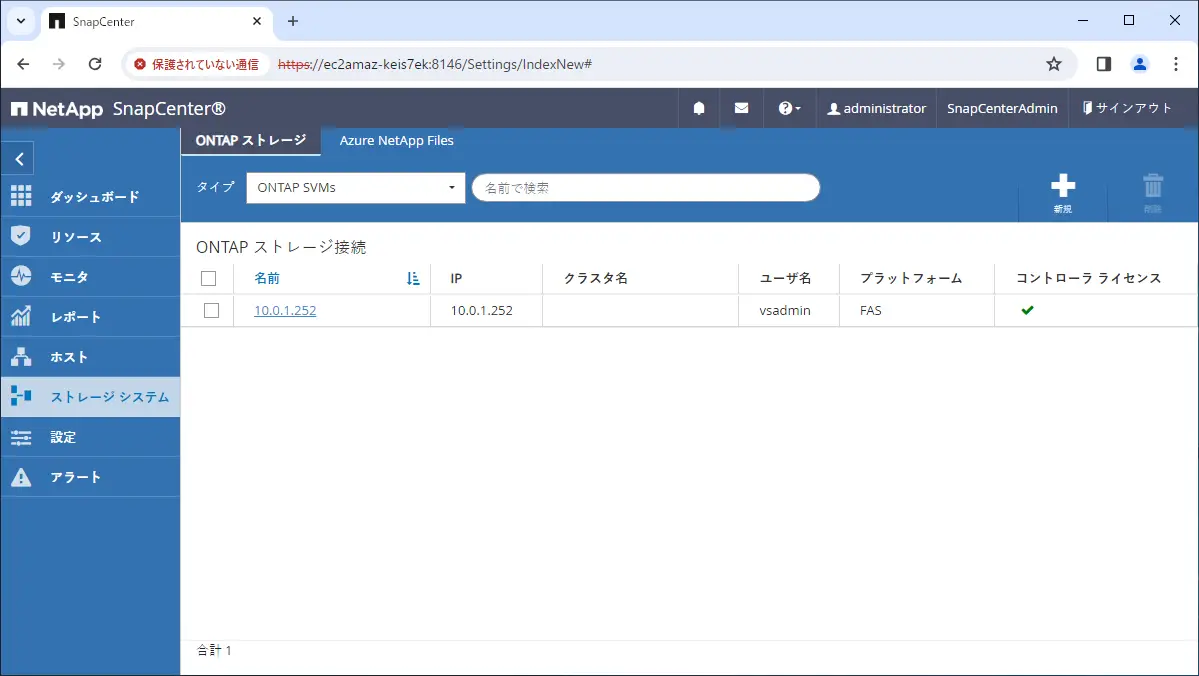1199x676 pixels.
Task: Click the sort order icon beside 名前
Action: pyautogui.click(x=413, y=278)
